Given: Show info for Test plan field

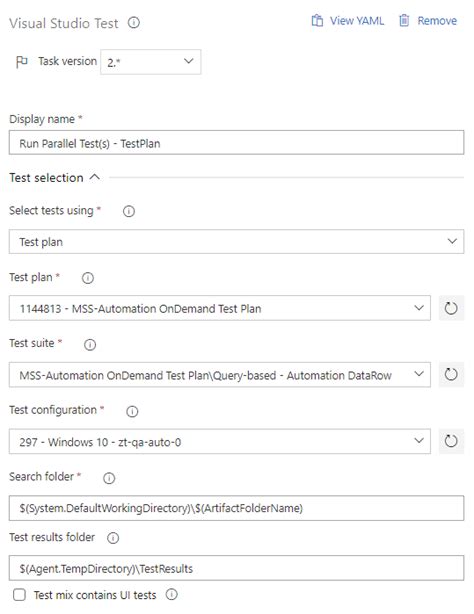Looking at the screenshot, I should 88,278.
